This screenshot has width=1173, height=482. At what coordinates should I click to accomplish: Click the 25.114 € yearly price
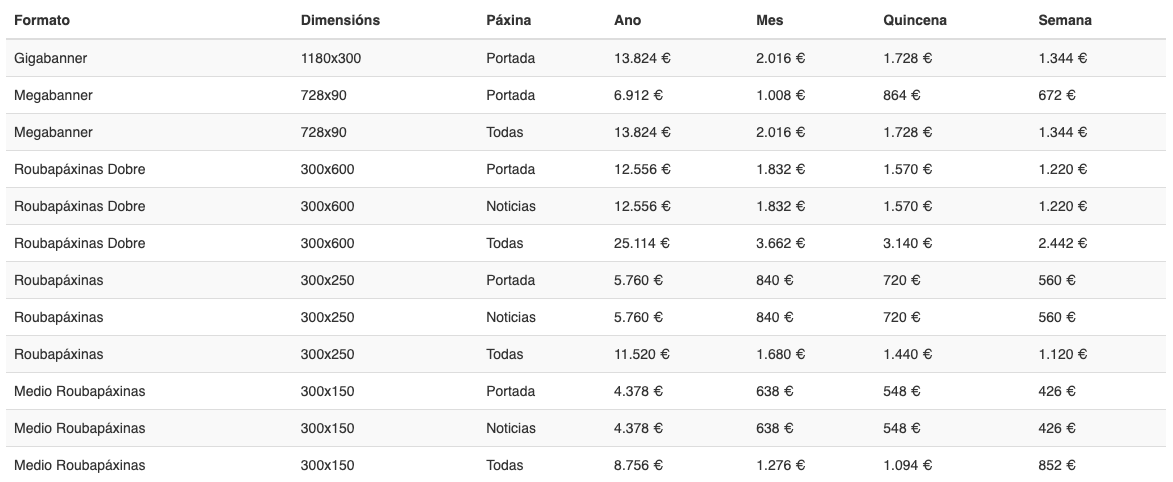pyautogui.click(x=642, y=243)
